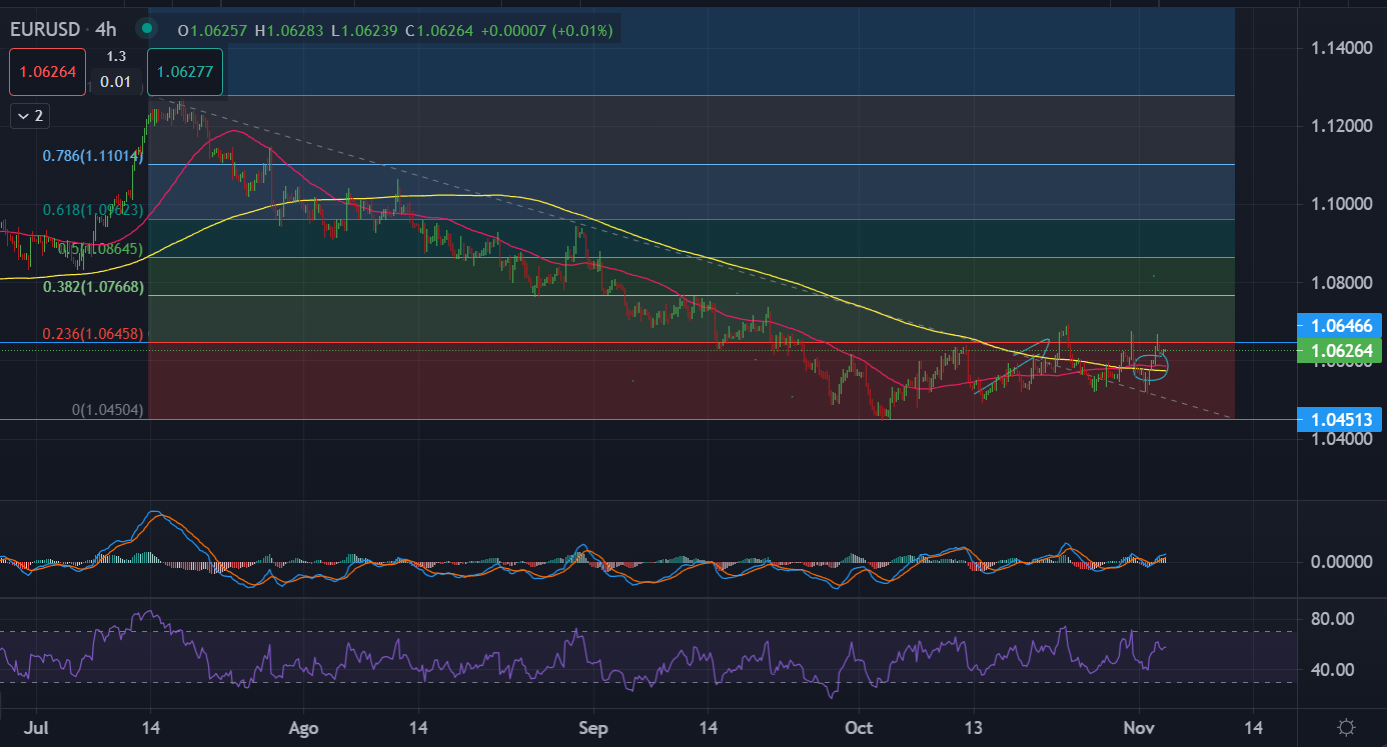
Task: Open the 4h interval label
Action: 107,30
